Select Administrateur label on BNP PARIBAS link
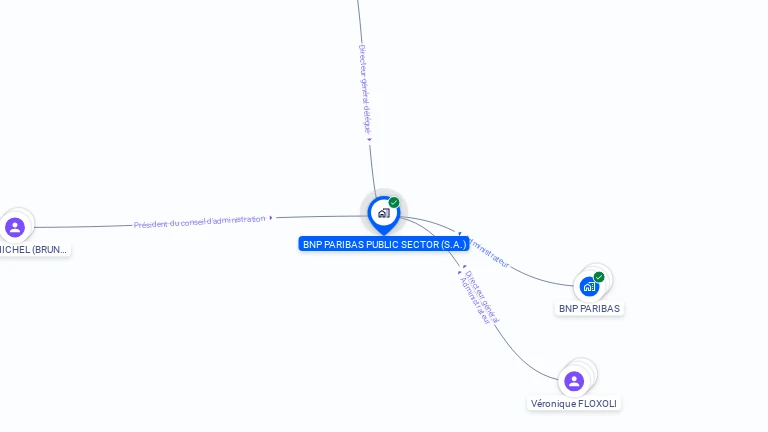Screen dimensions: 768x432 click(489, 253)
